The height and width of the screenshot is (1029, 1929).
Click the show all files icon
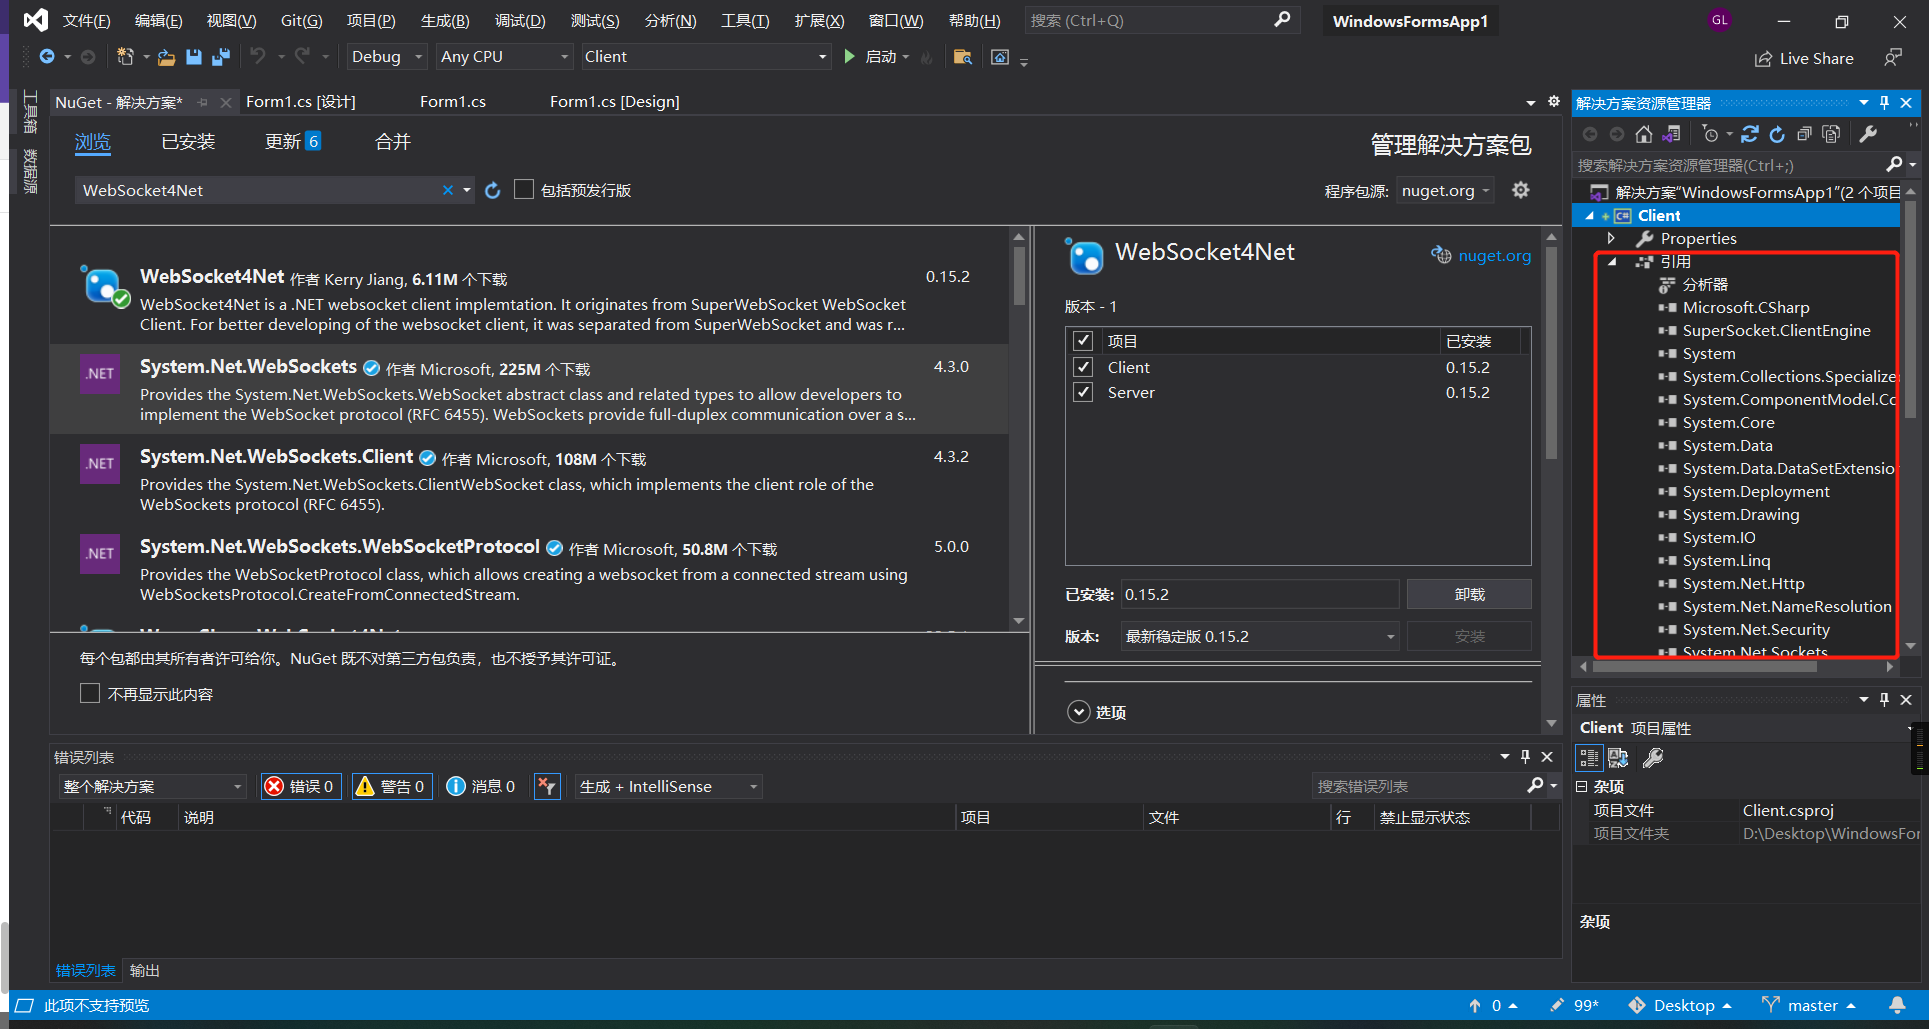1831,134
